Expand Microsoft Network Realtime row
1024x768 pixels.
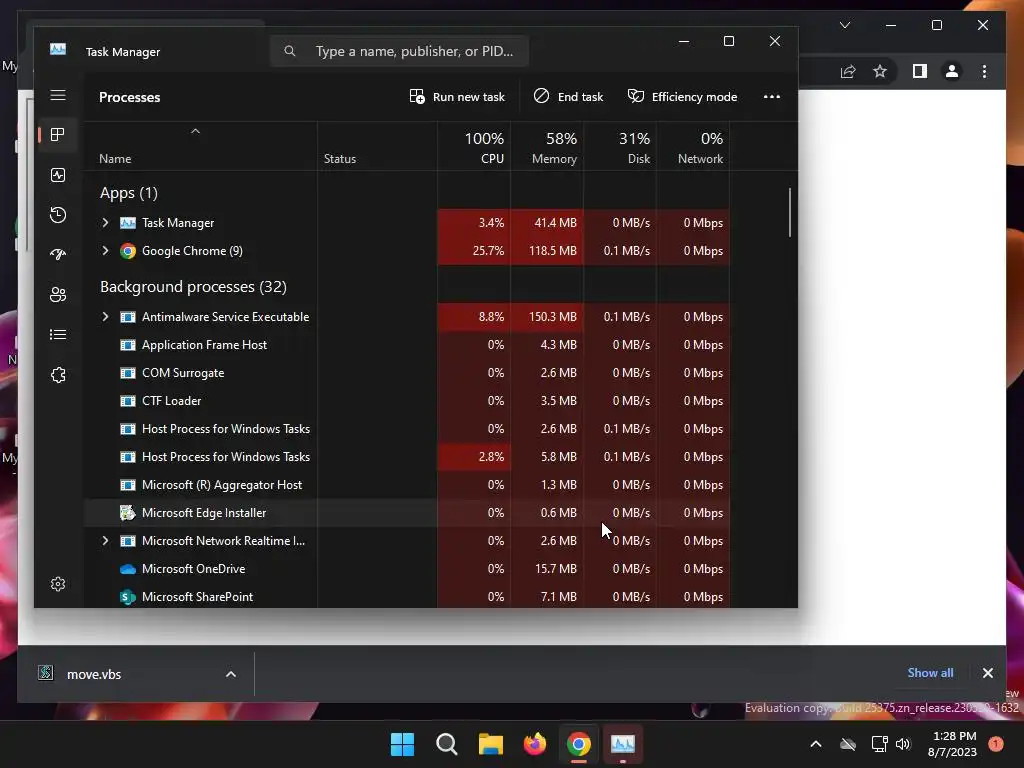click(105, 541)
